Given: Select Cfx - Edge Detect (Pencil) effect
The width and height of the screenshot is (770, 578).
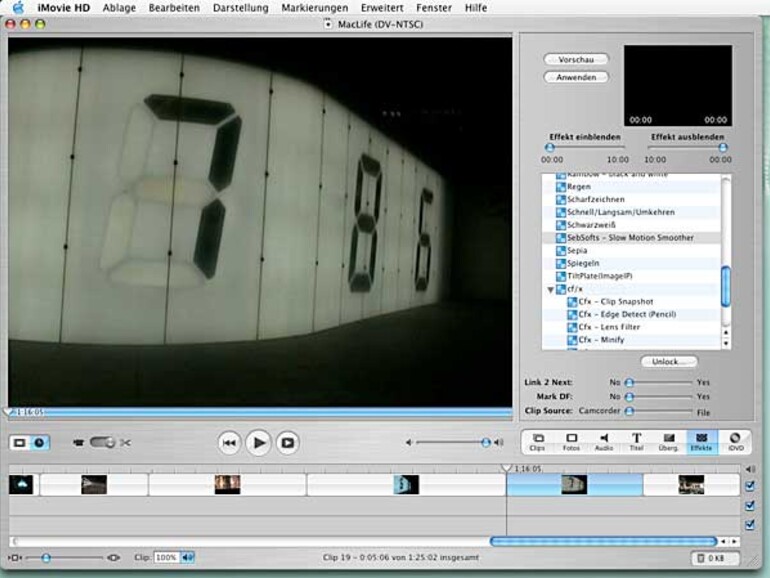Looking at the screenshot, I should [x=632, y=314].
